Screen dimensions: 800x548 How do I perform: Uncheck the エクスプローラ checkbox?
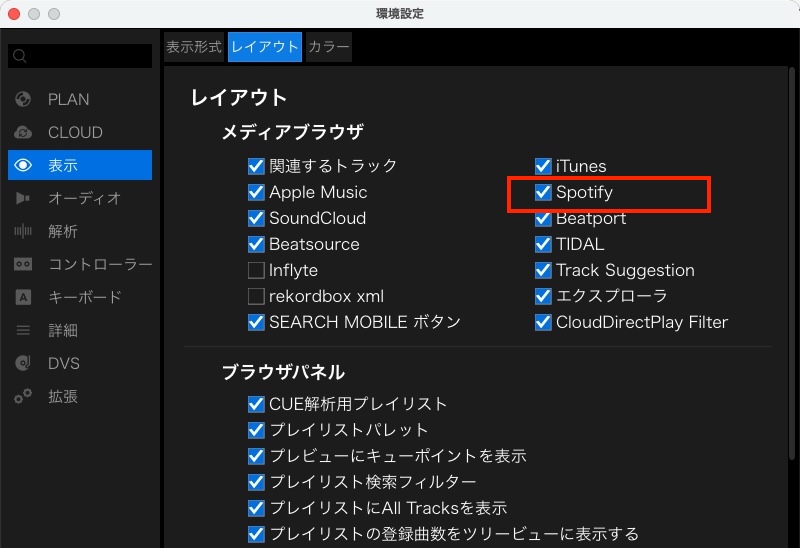[543, 296]
